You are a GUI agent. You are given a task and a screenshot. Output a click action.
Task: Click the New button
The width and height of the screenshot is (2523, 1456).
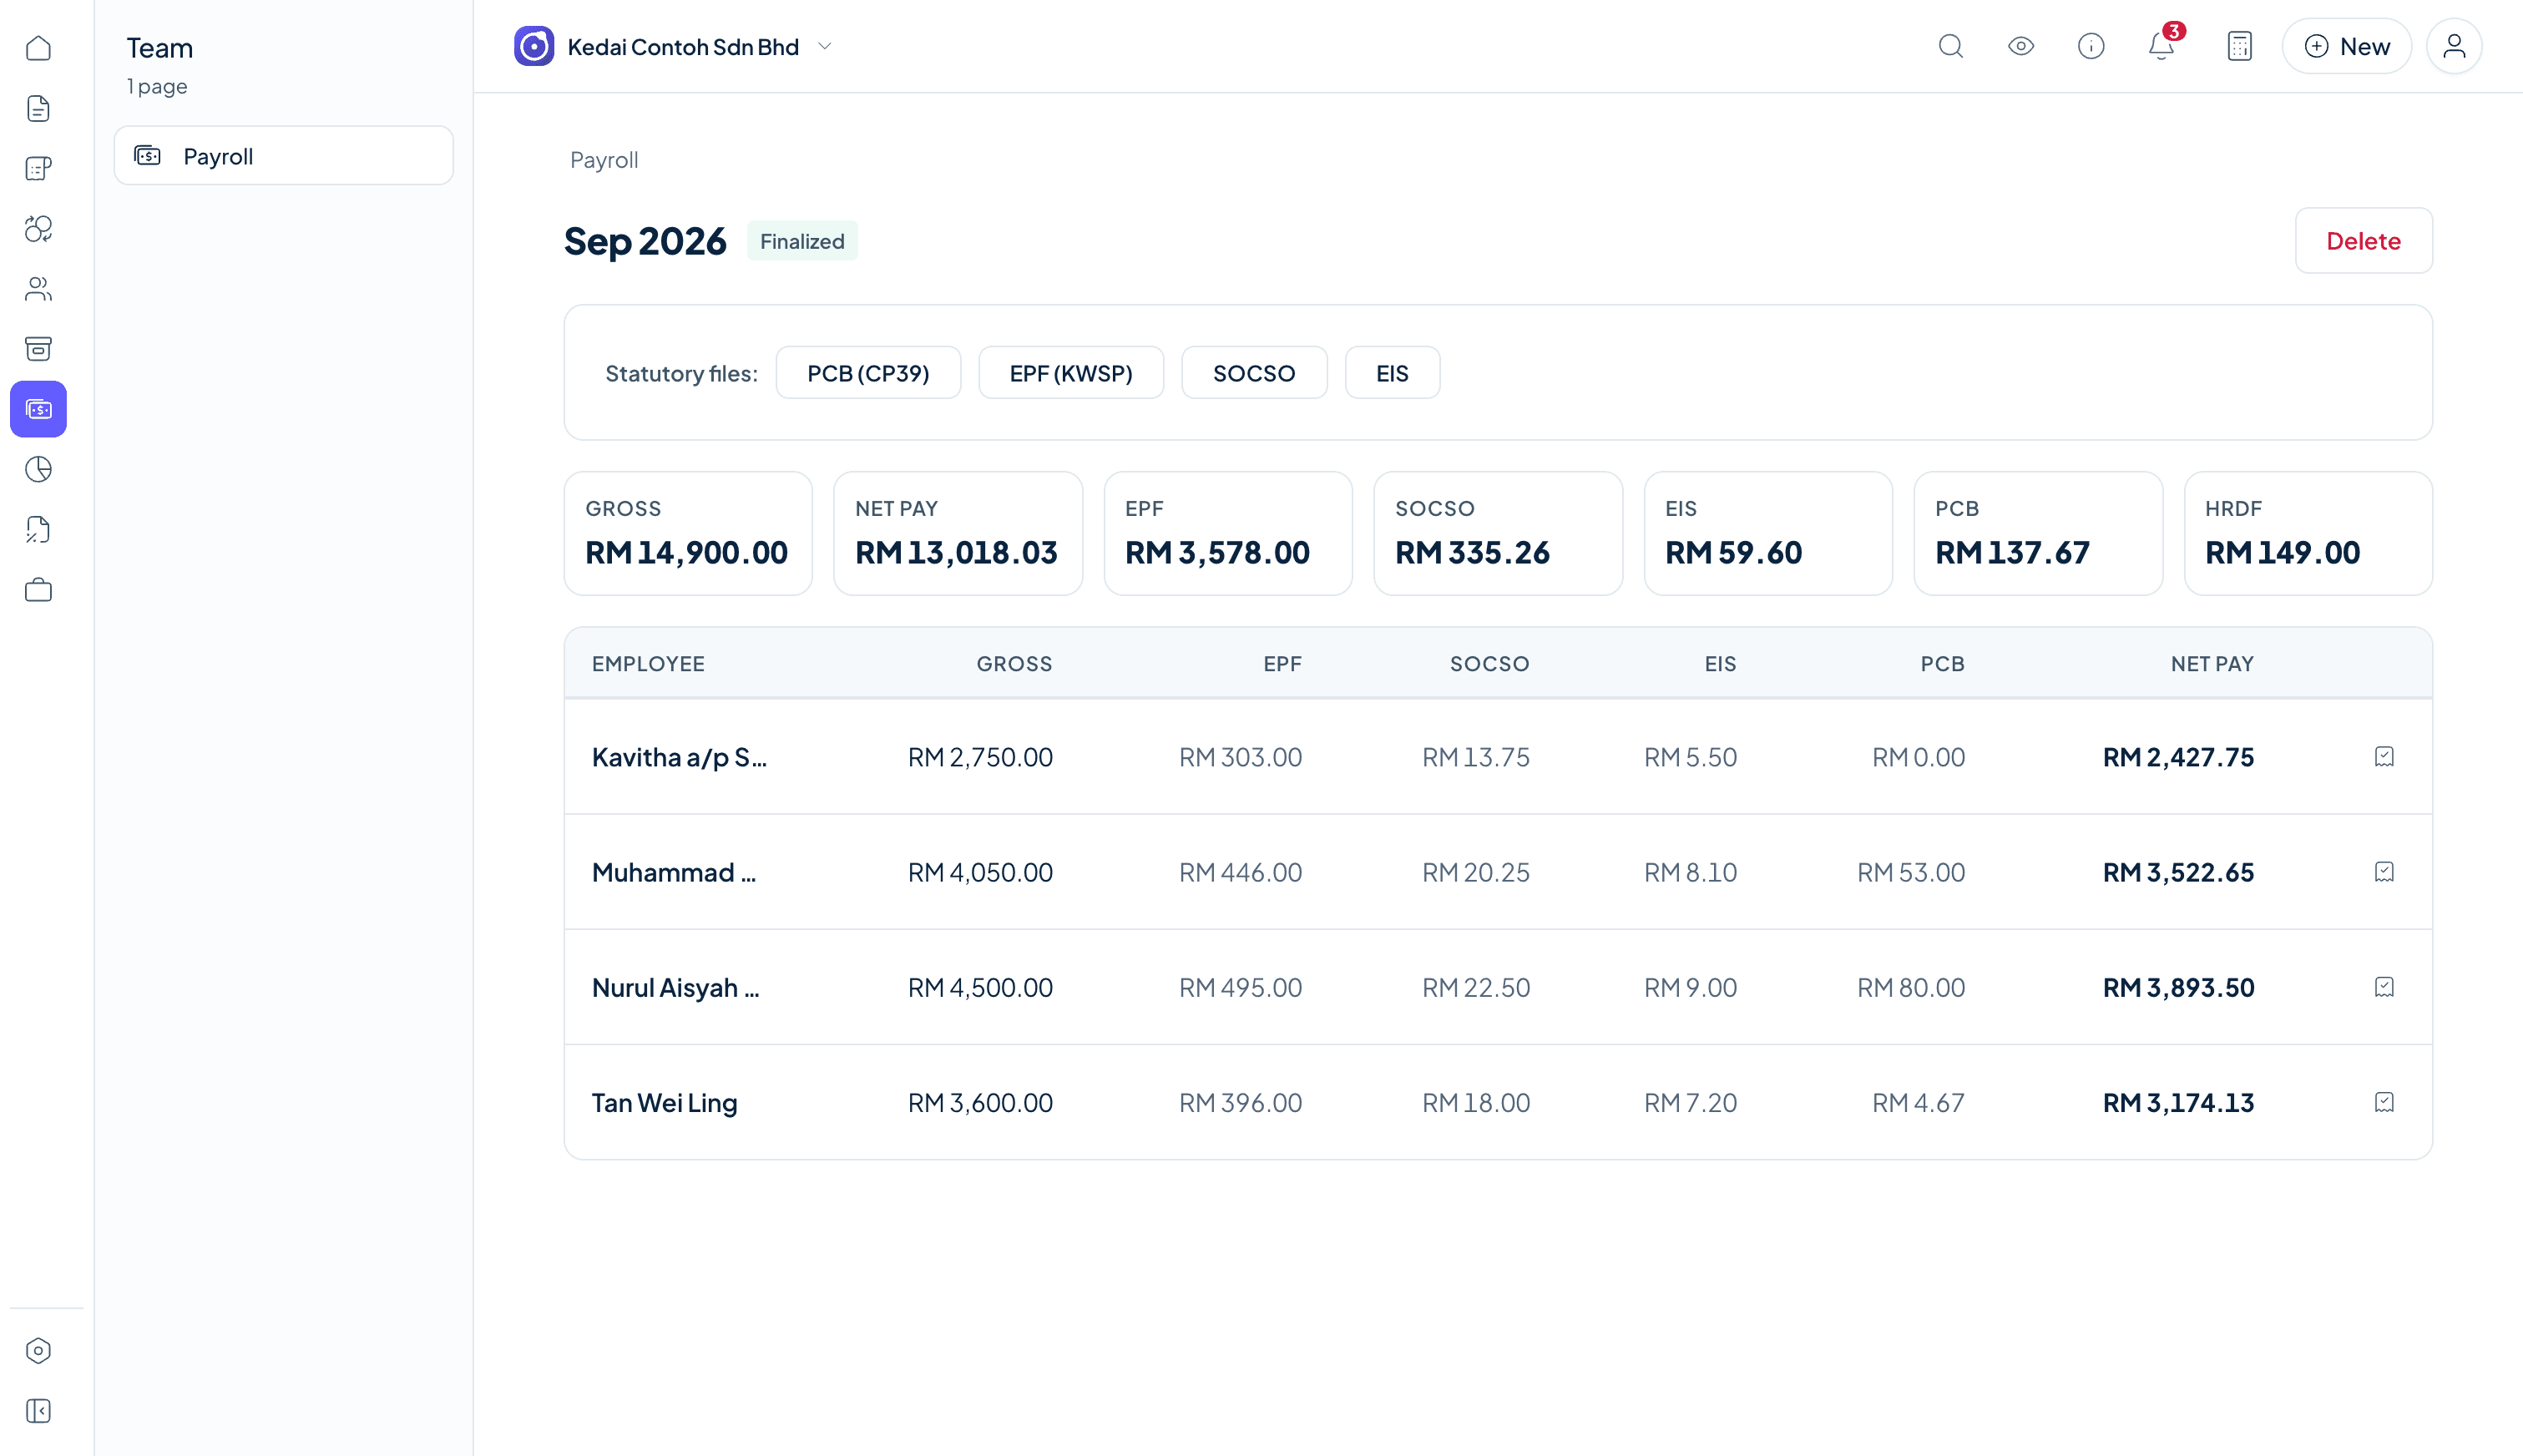click(x=2346, y=46)
